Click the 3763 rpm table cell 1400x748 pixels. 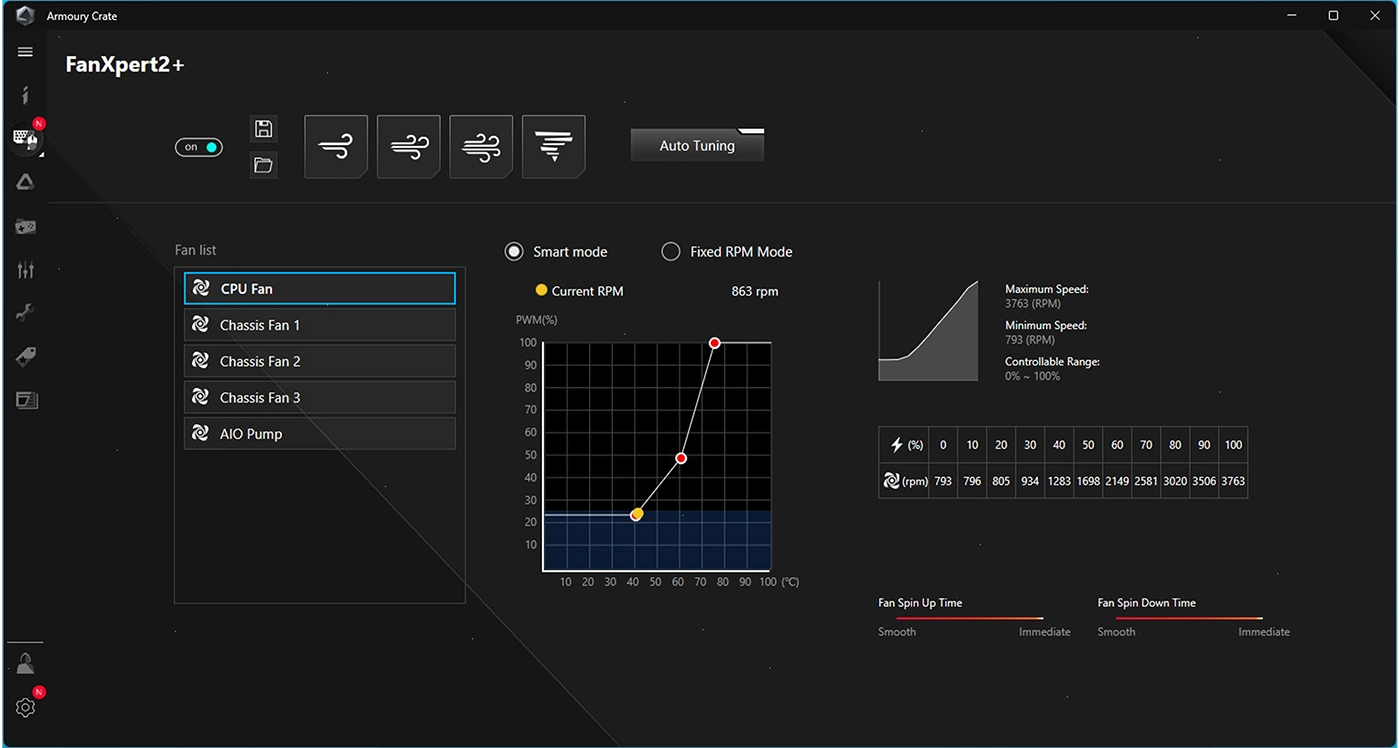(1233, 481)
